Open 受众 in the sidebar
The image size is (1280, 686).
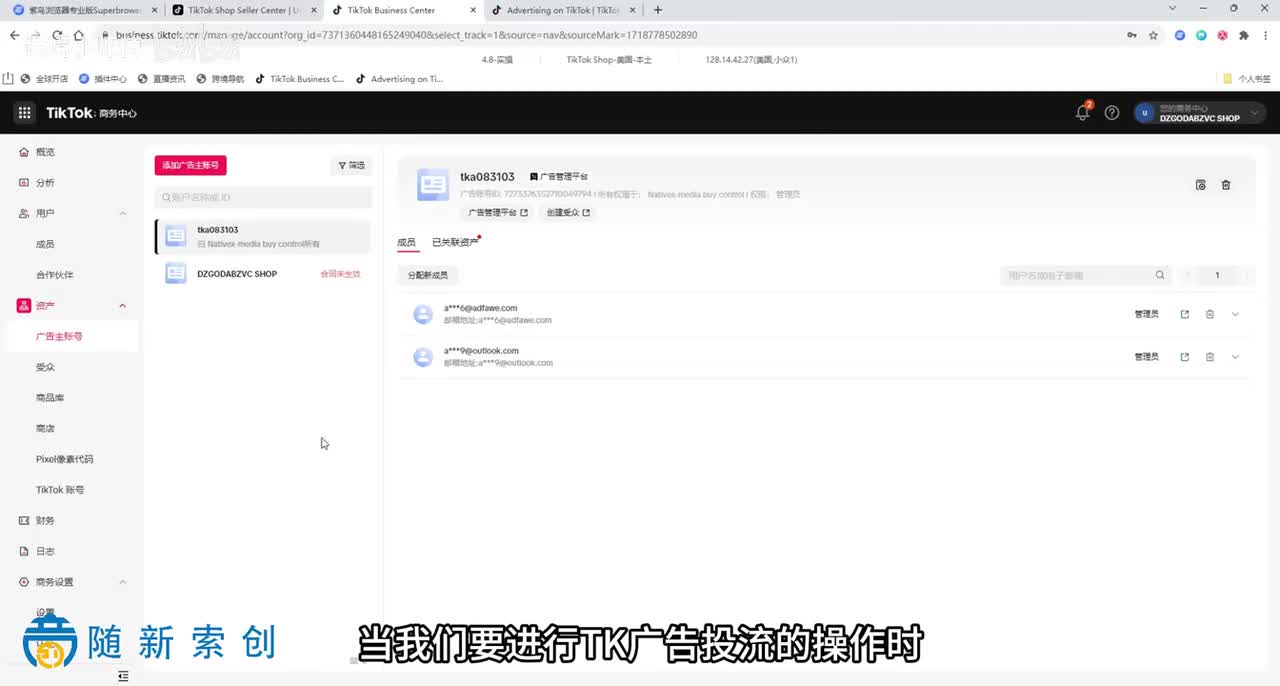click(x=45, y=367)
